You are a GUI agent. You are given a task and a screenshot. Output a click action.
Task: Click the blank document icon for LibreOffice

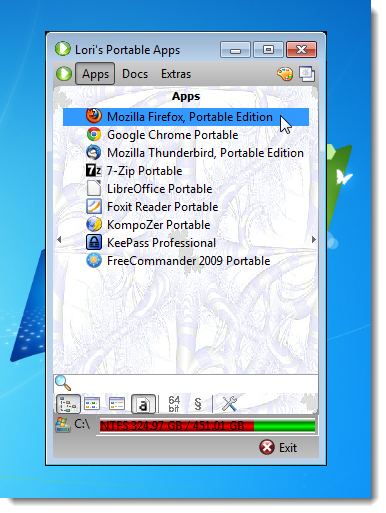[94, 188]
